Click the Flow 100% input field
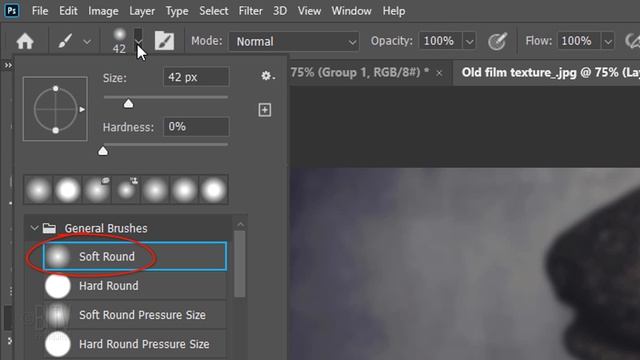 (578, 41)
